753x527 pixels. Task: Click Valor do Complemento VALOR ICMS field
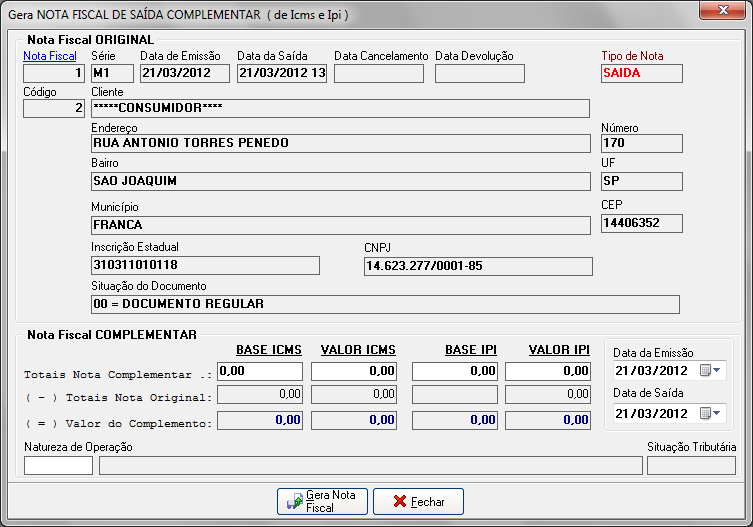point(354,420)
